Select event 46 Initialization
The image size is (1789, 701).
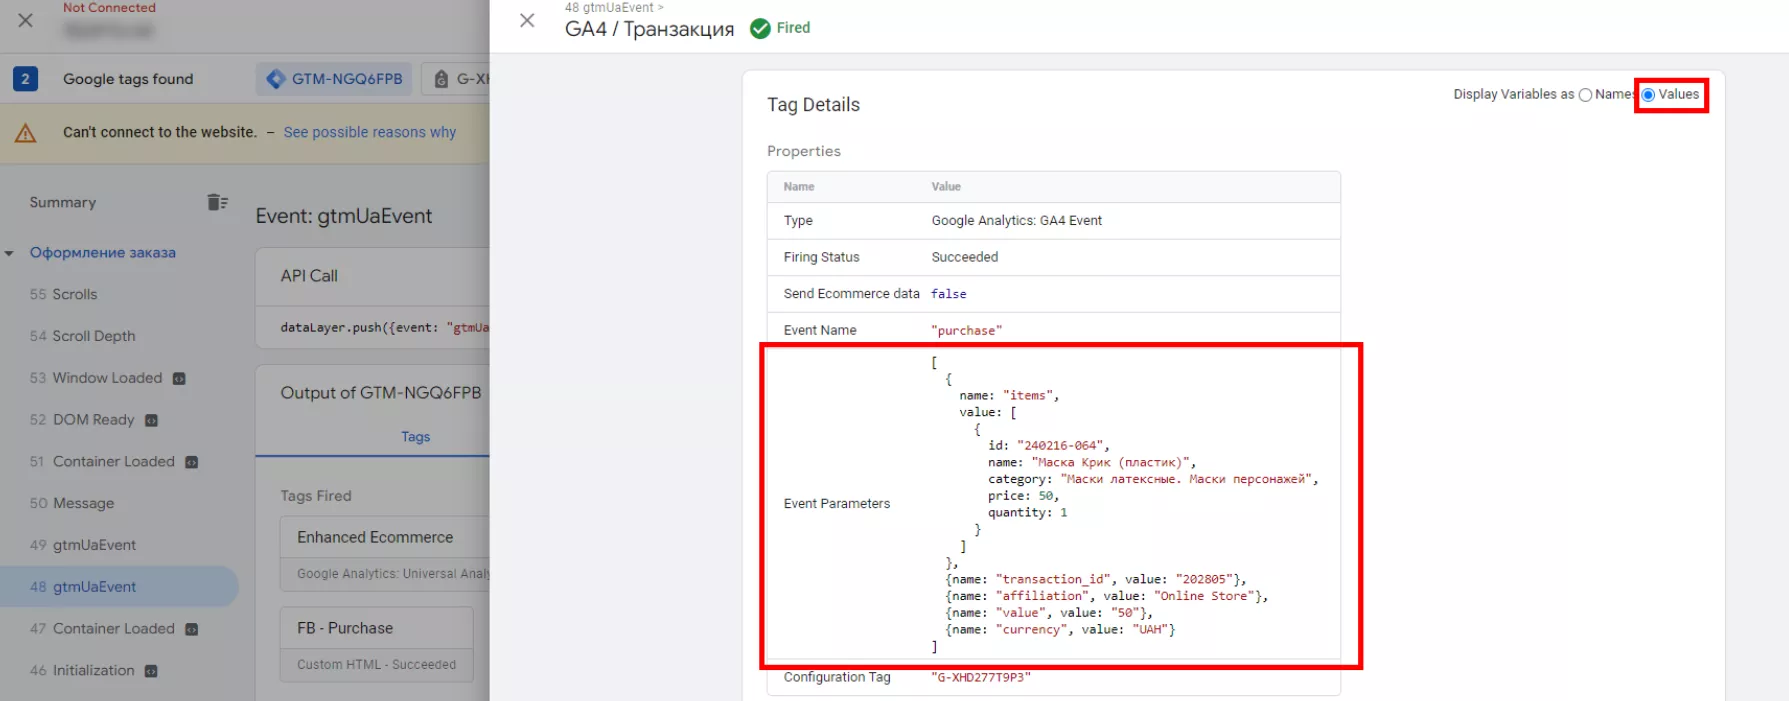tap(82, 671)
